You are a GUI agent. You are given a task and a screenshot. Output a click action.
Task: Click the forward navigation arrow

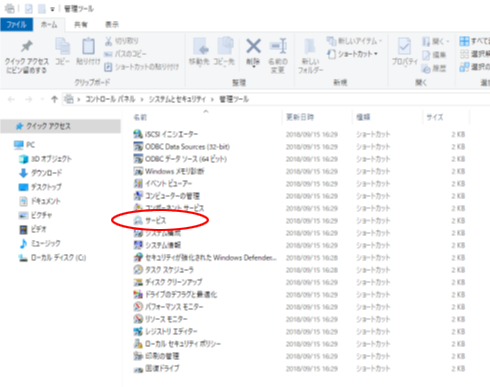pos(29,99)
